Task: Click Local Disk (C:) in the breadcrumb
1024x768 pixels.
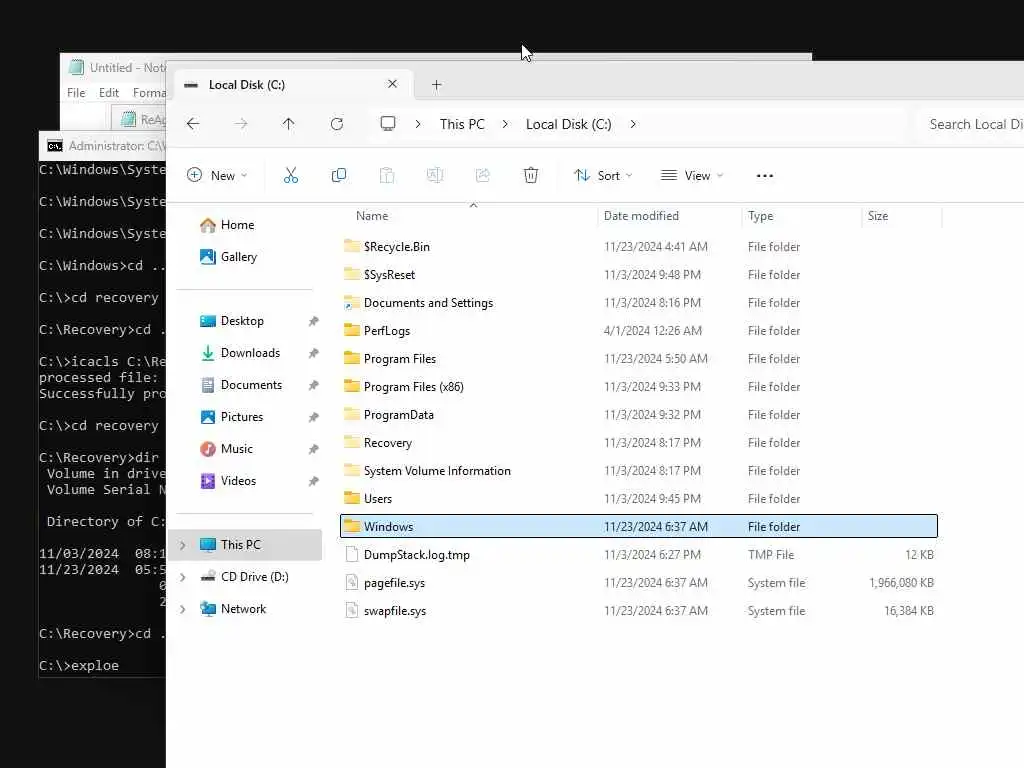Action: 568,124
